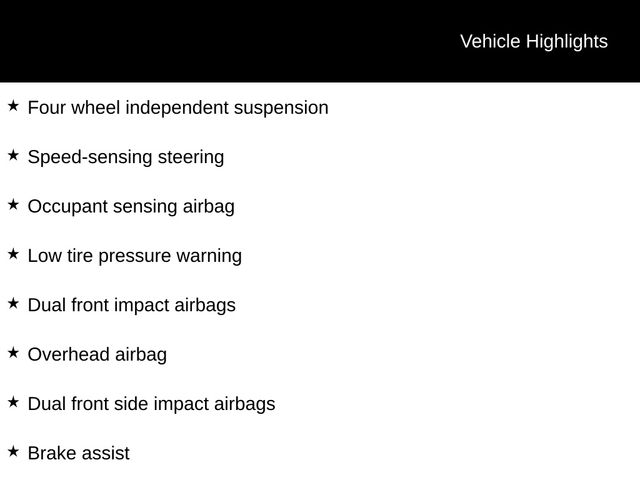Click the Dual front side impact airbags text

[x=151, y=404]
